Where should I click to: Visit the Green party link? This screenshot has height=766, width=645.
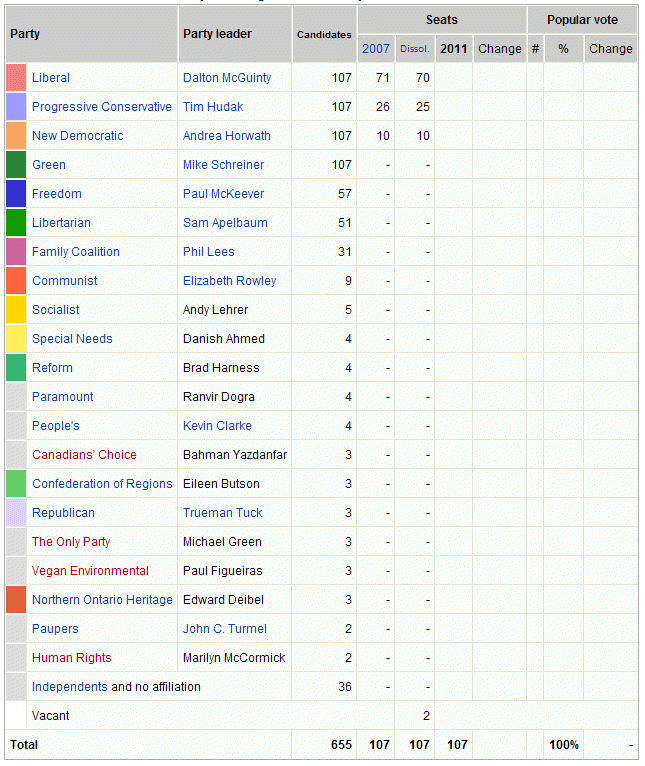(x=49, y=165)
